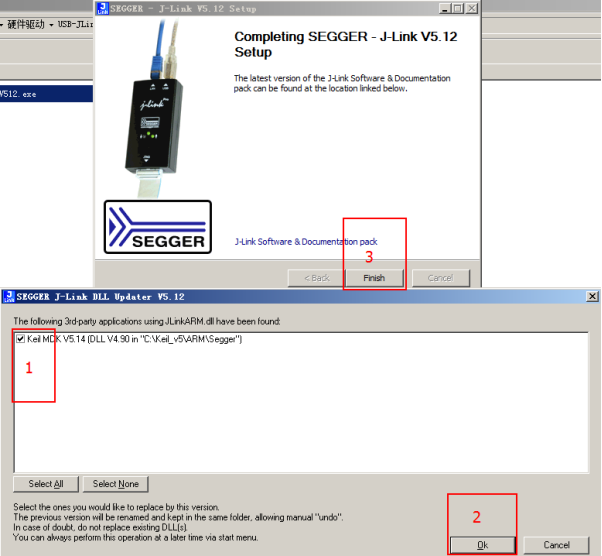Click USB-JLink breadcrumb segment in Explorer window
This screenshot has width=602, height=556.
pyautogui.click(x=75, y=24)
